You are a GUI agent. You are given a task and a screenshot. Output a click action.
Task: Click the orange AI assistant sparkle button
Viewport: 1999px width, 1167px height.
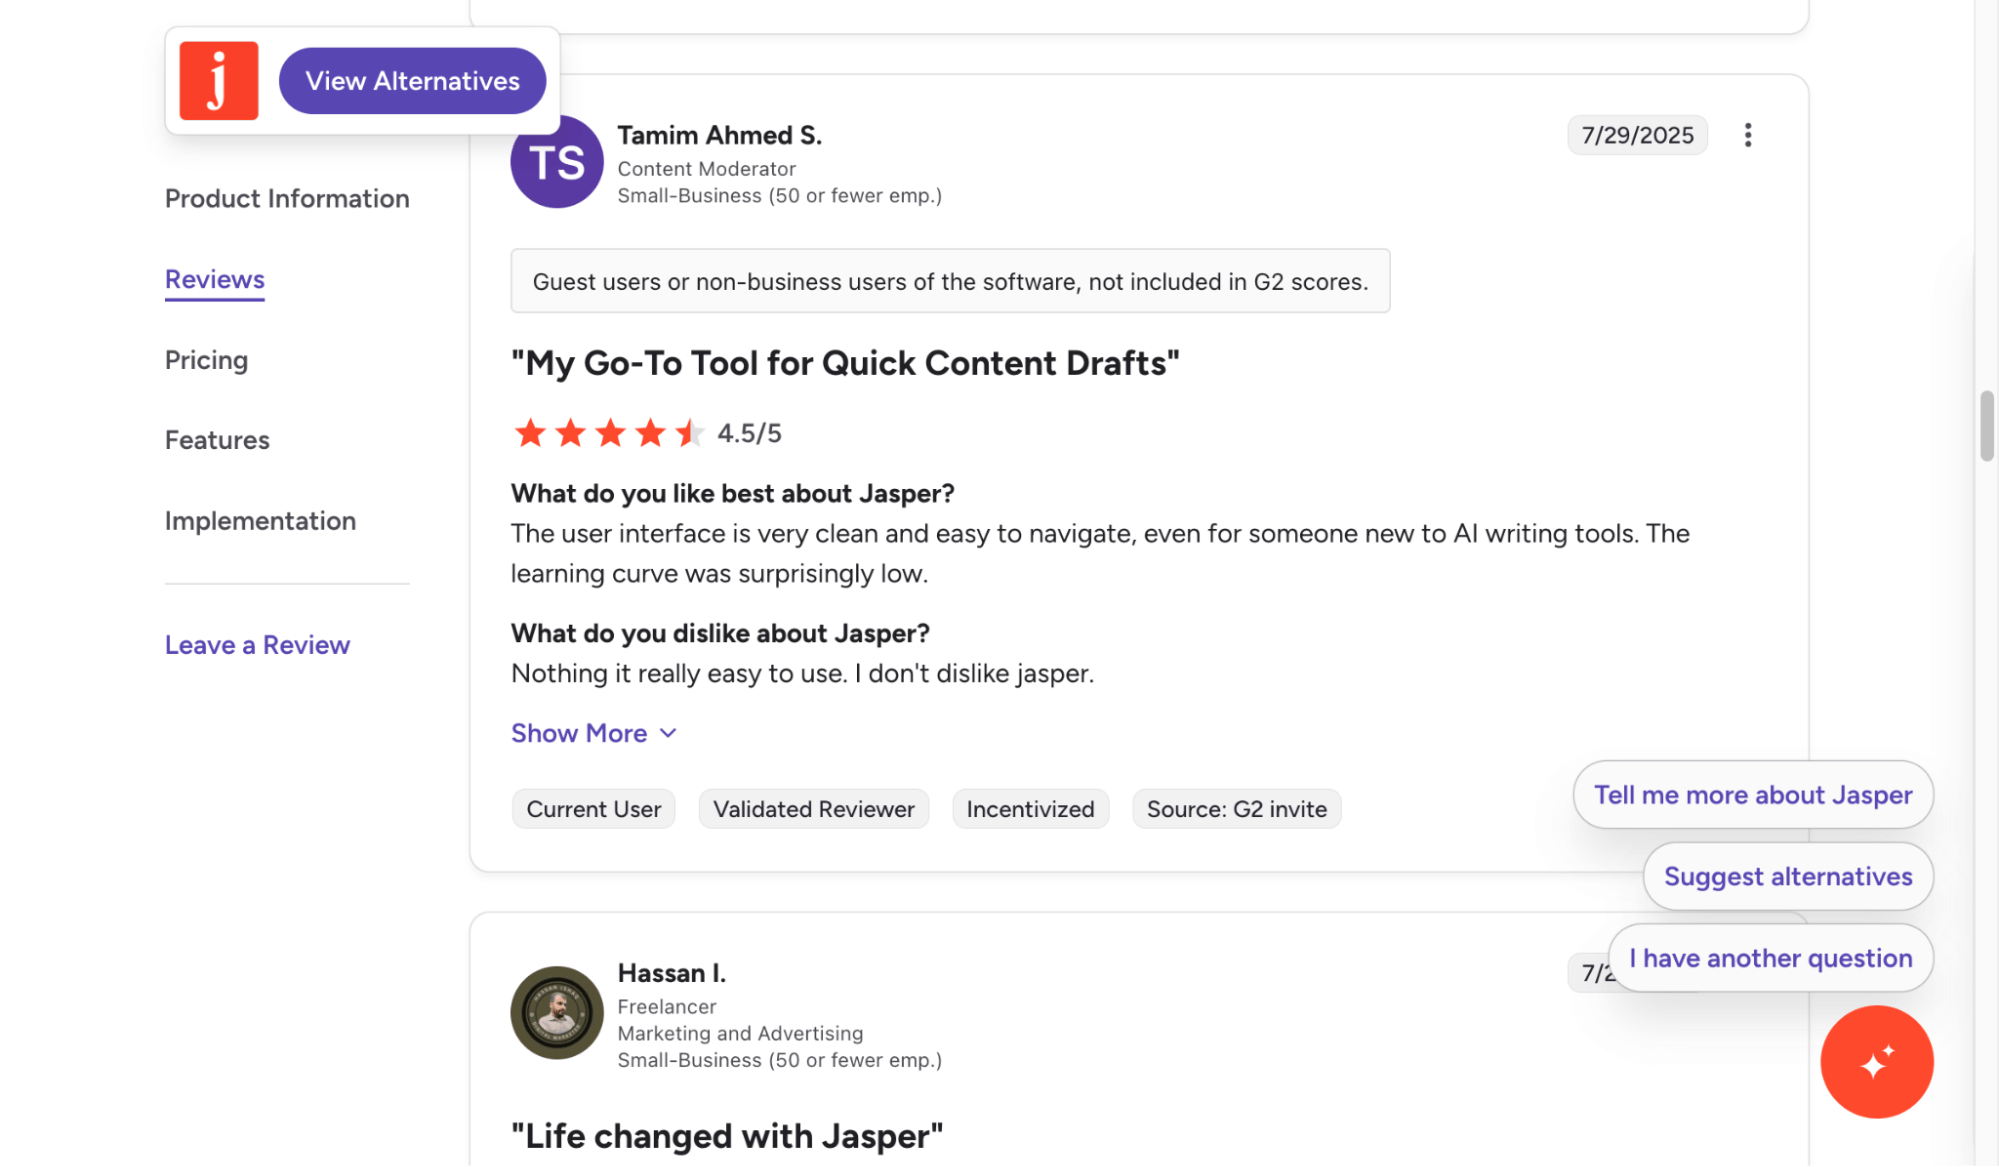pyautogui.click(x=1877, y=1062)
